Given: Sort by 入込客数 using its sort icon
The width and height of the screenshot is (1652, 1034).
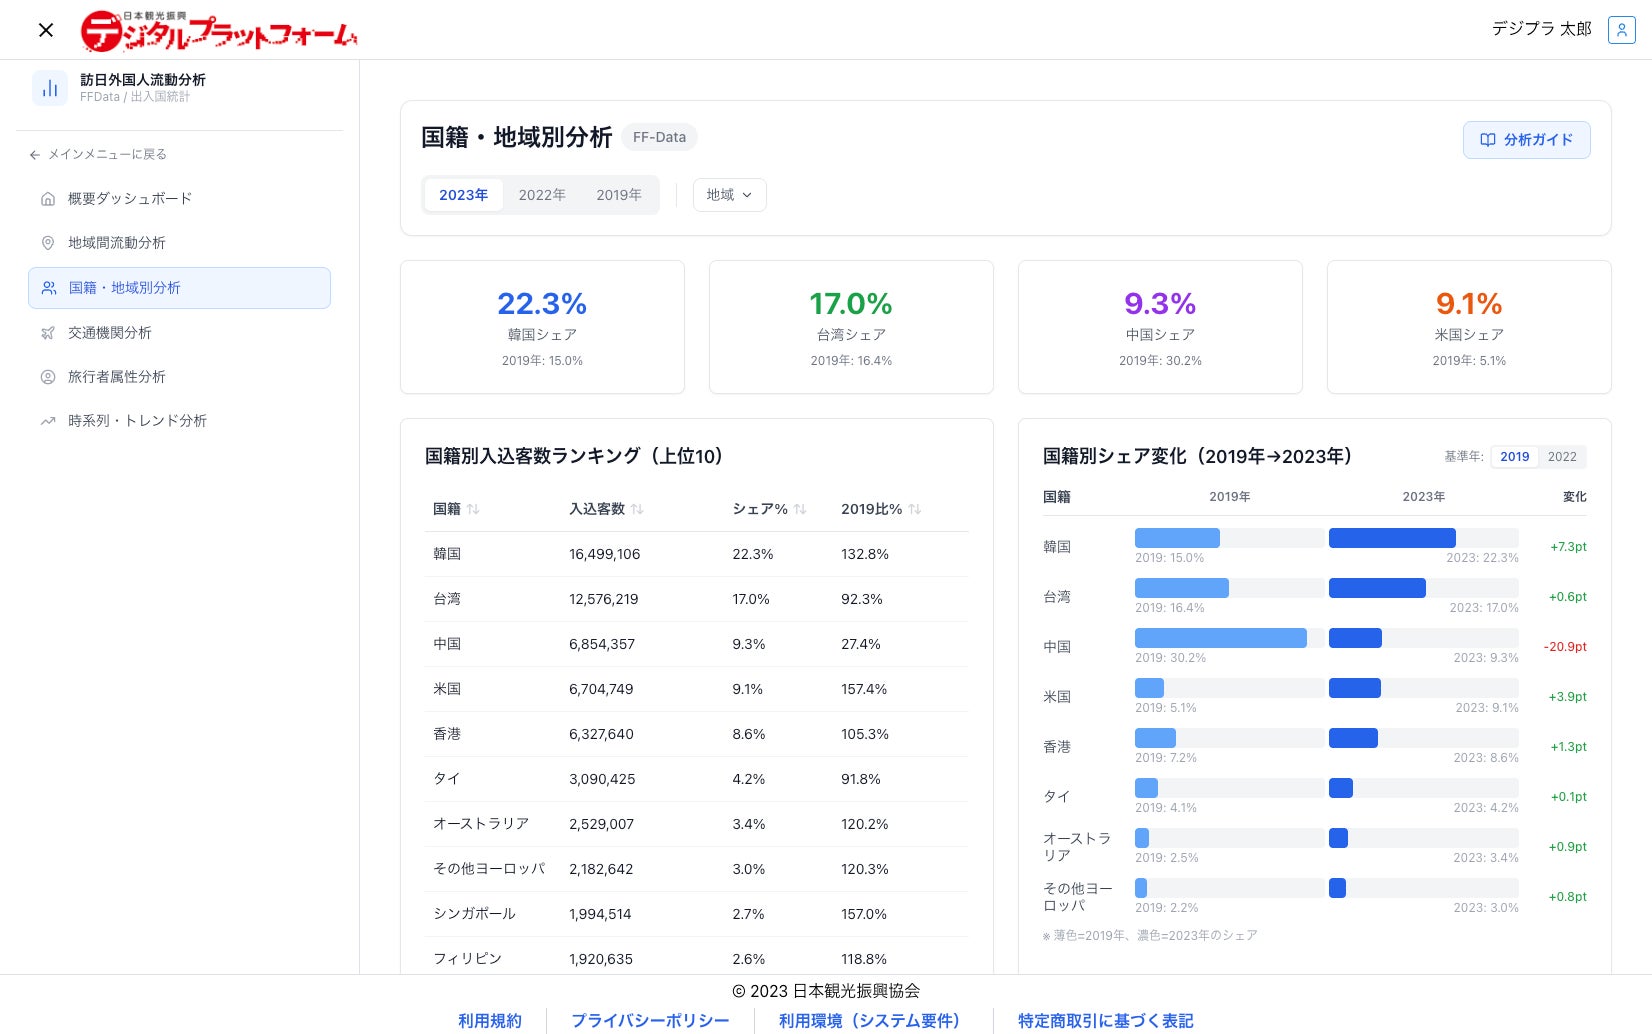Looking at the screenshot, I should (637, 509).
